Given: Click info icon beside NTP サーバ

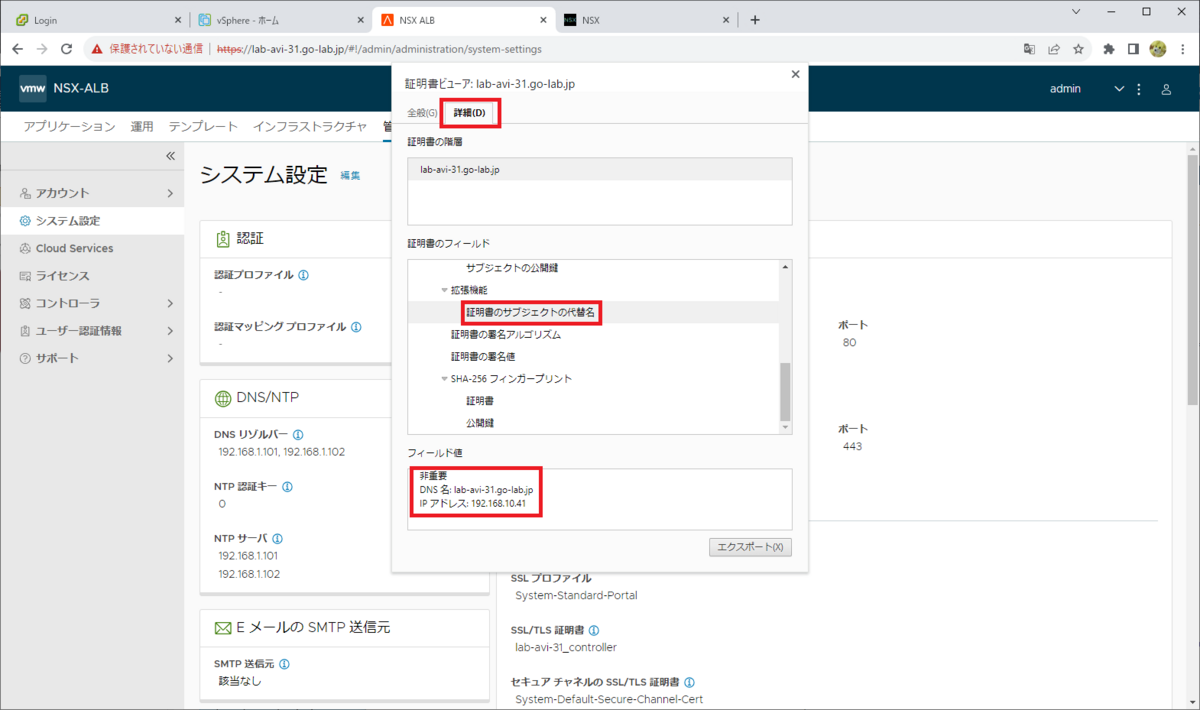Looking at the screenshot, I should 277,539.
